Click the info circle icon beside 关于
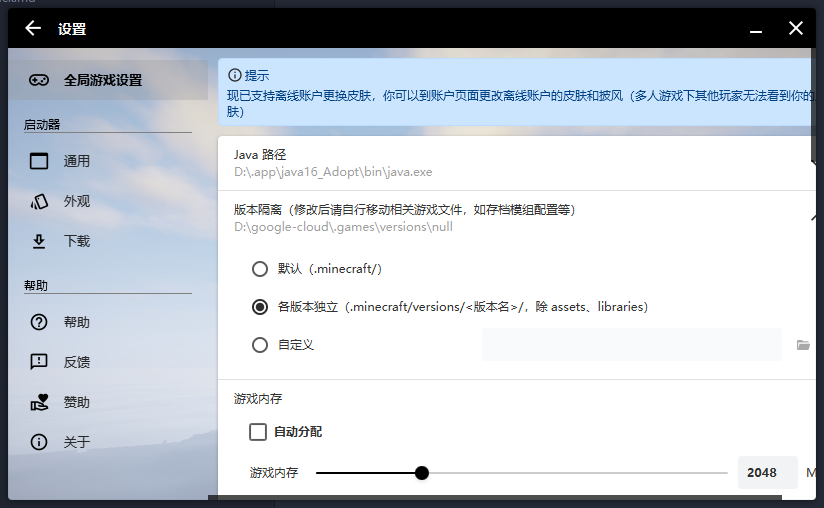 [x=39, y=442]
